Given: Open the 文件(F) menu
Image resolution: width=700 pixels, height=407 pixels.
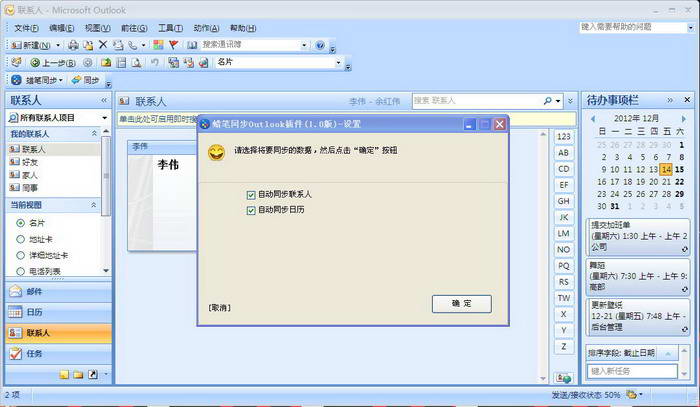Looking at the screenshot, I should (26, 28).
